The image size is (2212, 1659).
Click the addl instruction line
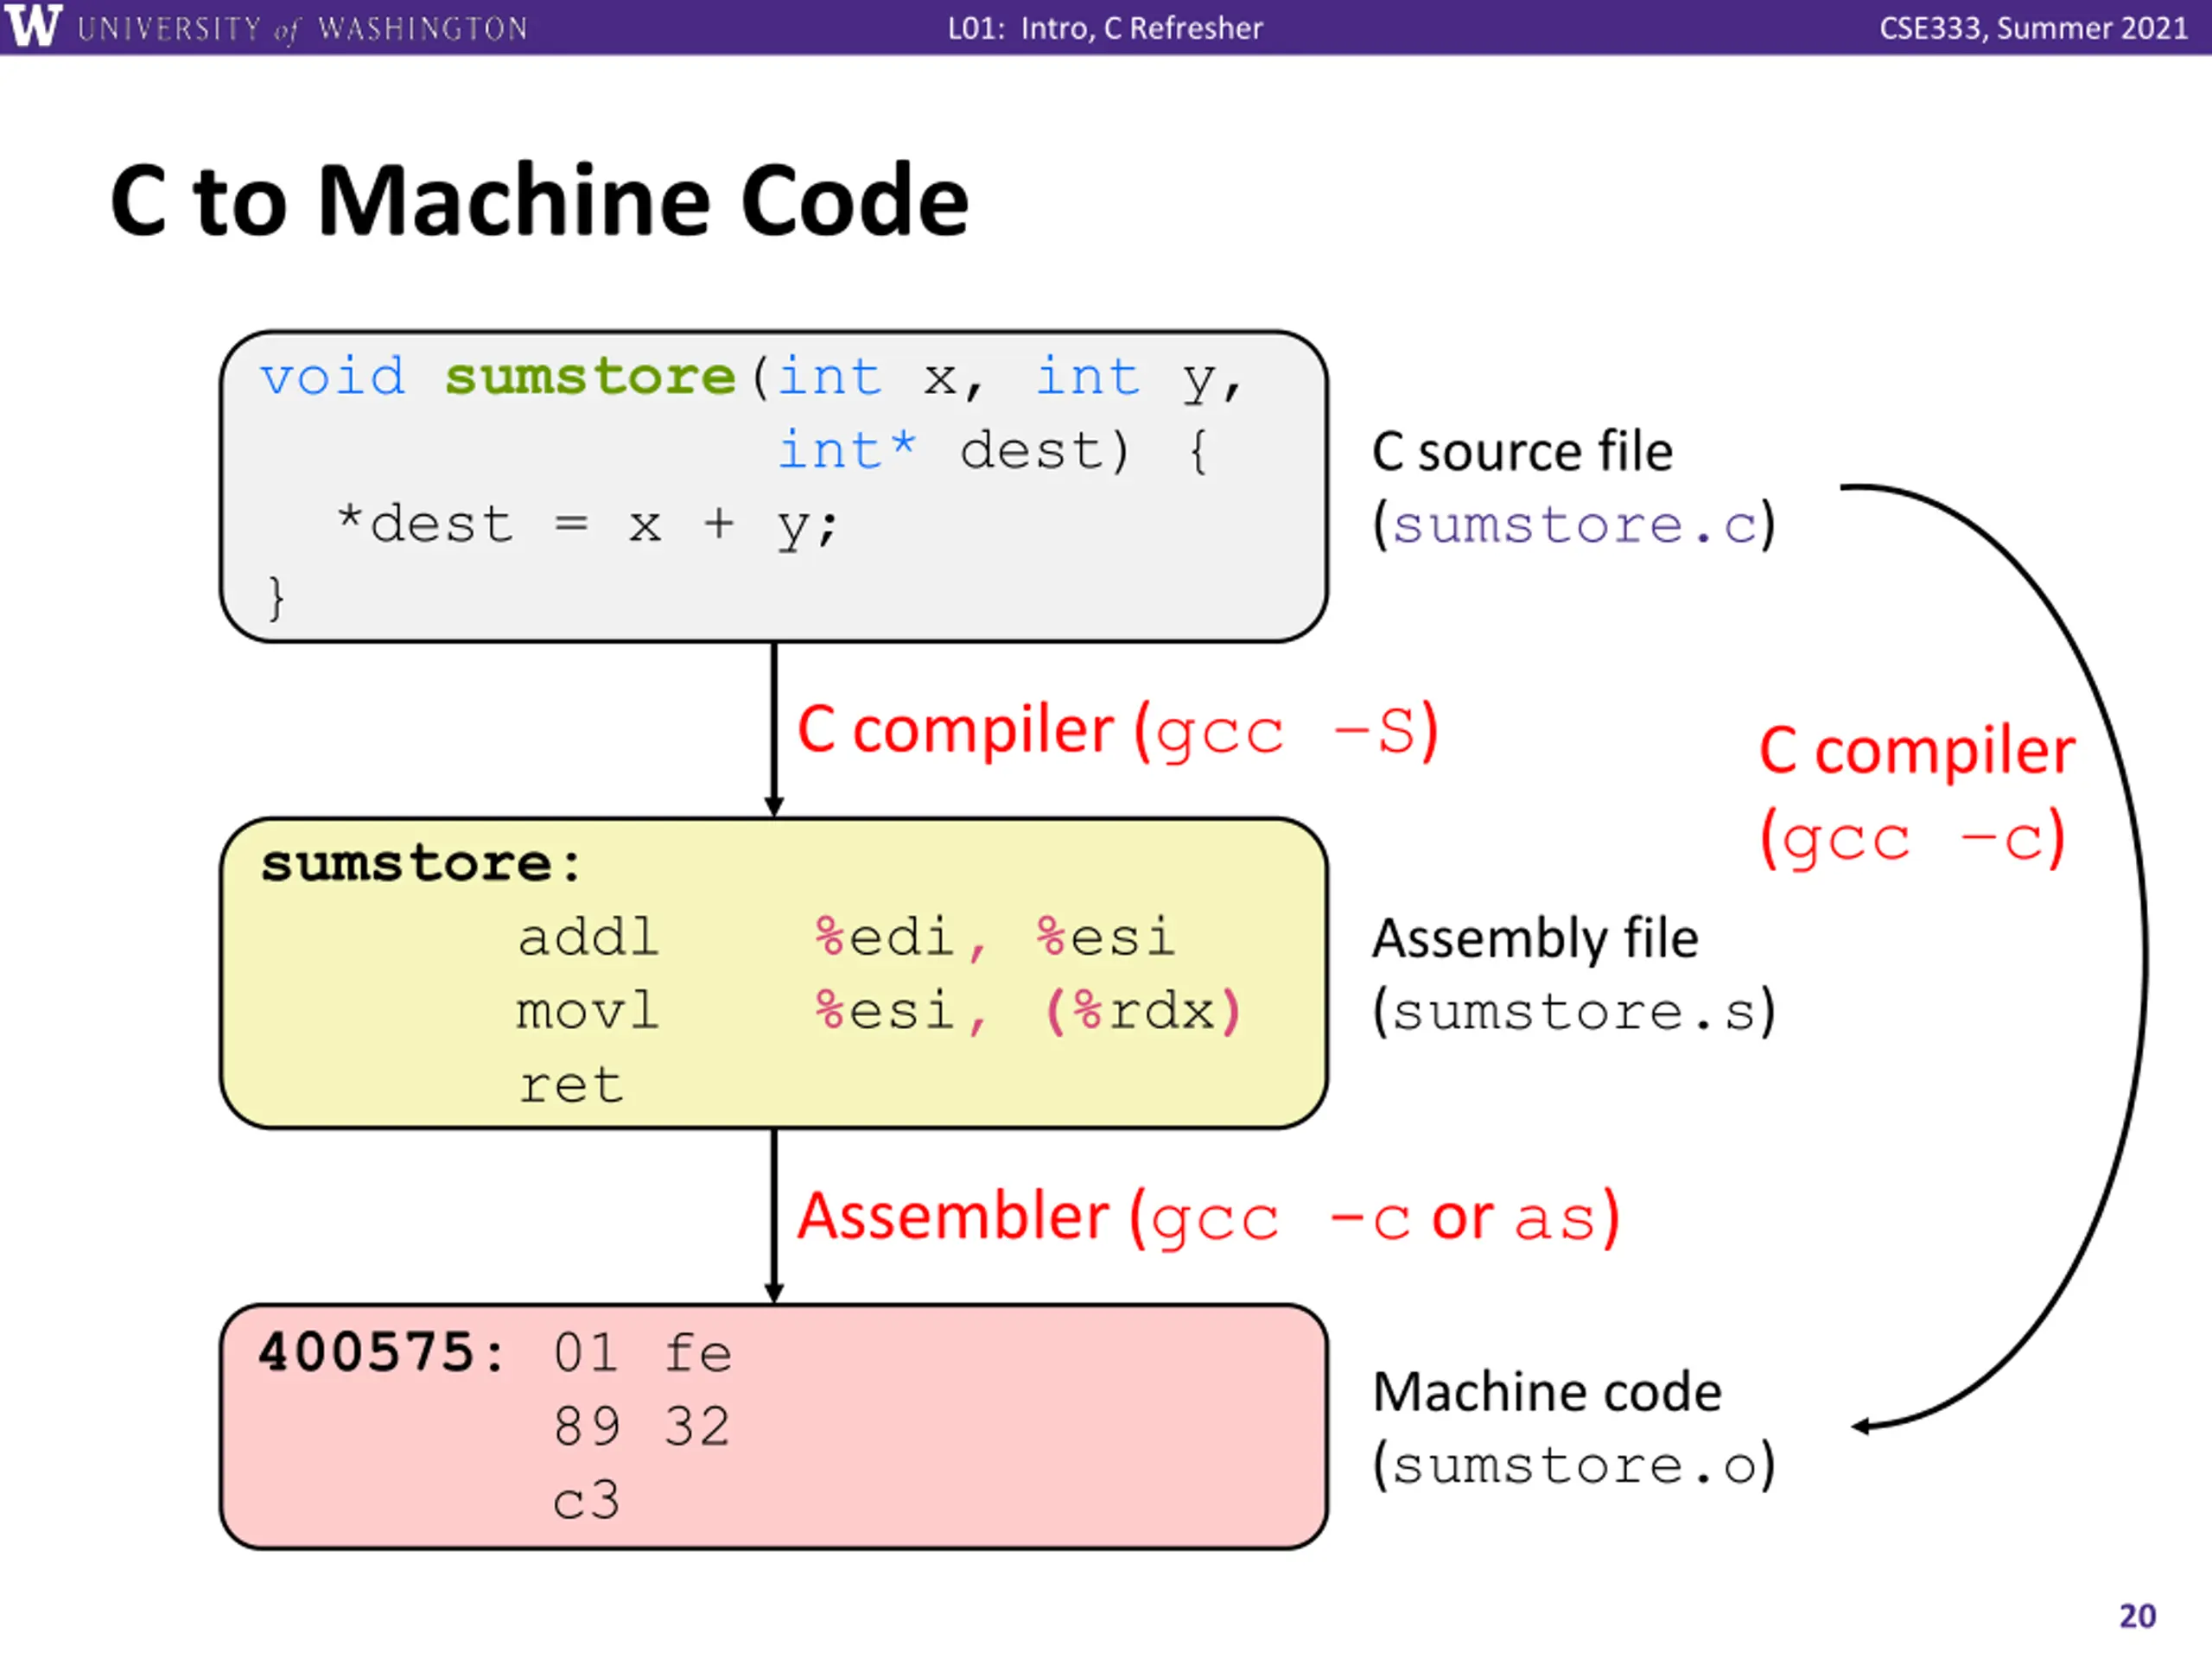coord(846,937)
